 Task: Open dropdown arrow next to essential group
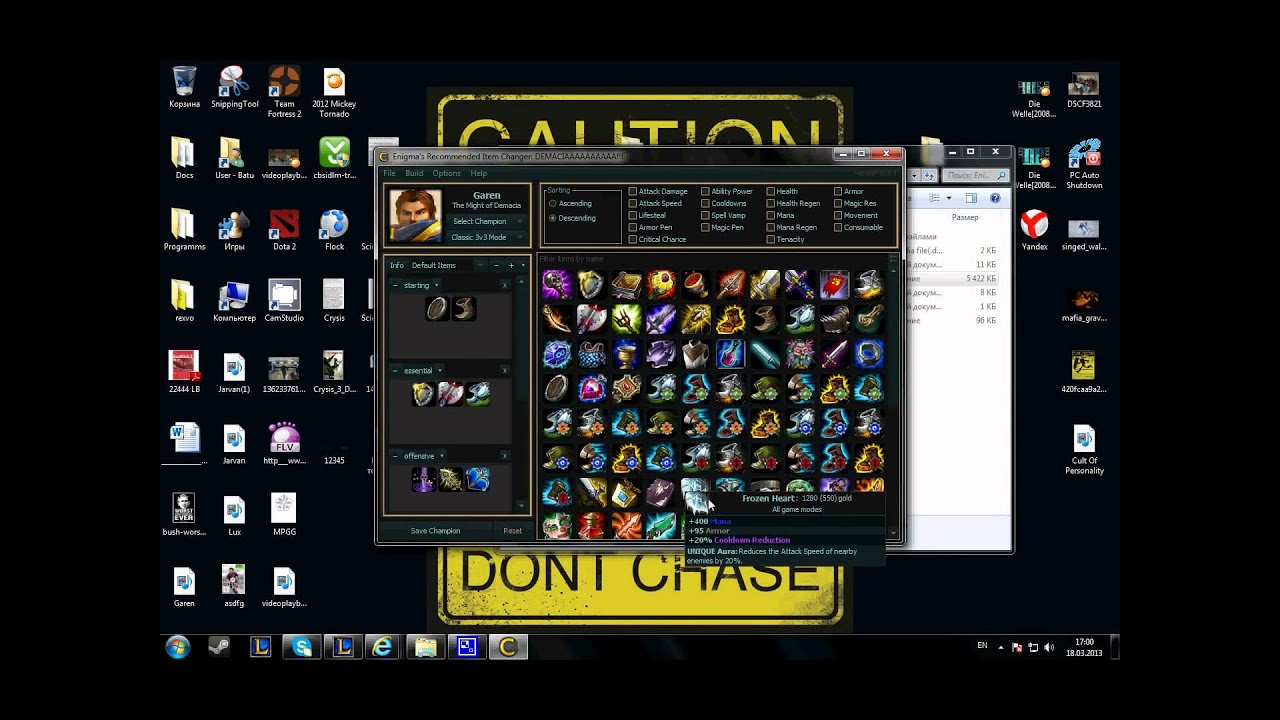click(x=439, y=371)
